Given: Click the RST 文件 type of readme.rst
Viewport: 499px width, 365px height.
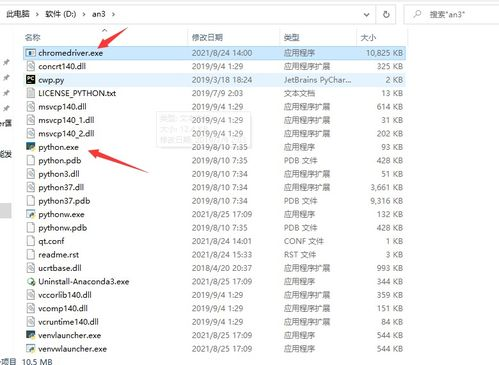Looking at the screenshot, I should (x=300, y=255).
